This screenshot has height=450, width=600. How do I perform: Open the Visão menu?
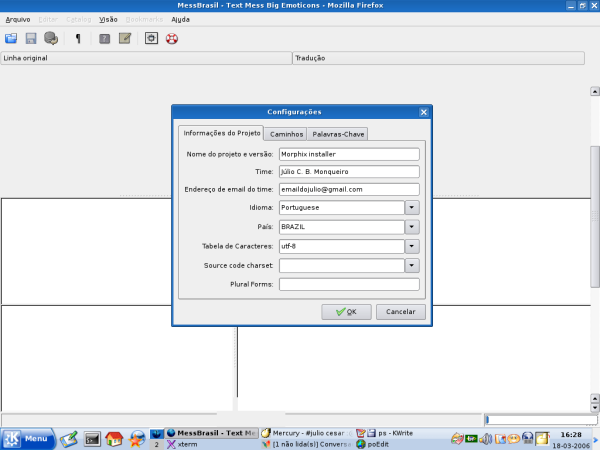pyautogui.click(x=108, y=20)
